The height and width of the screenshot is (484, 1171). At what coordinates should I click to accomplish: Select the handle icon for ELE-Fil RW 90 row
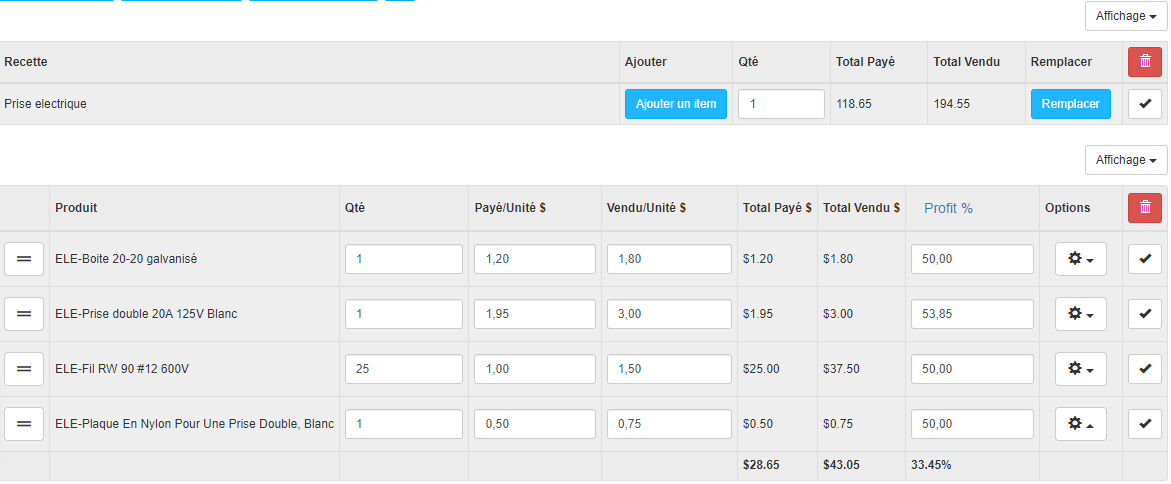pyautogui.click(x=24, y=369)
